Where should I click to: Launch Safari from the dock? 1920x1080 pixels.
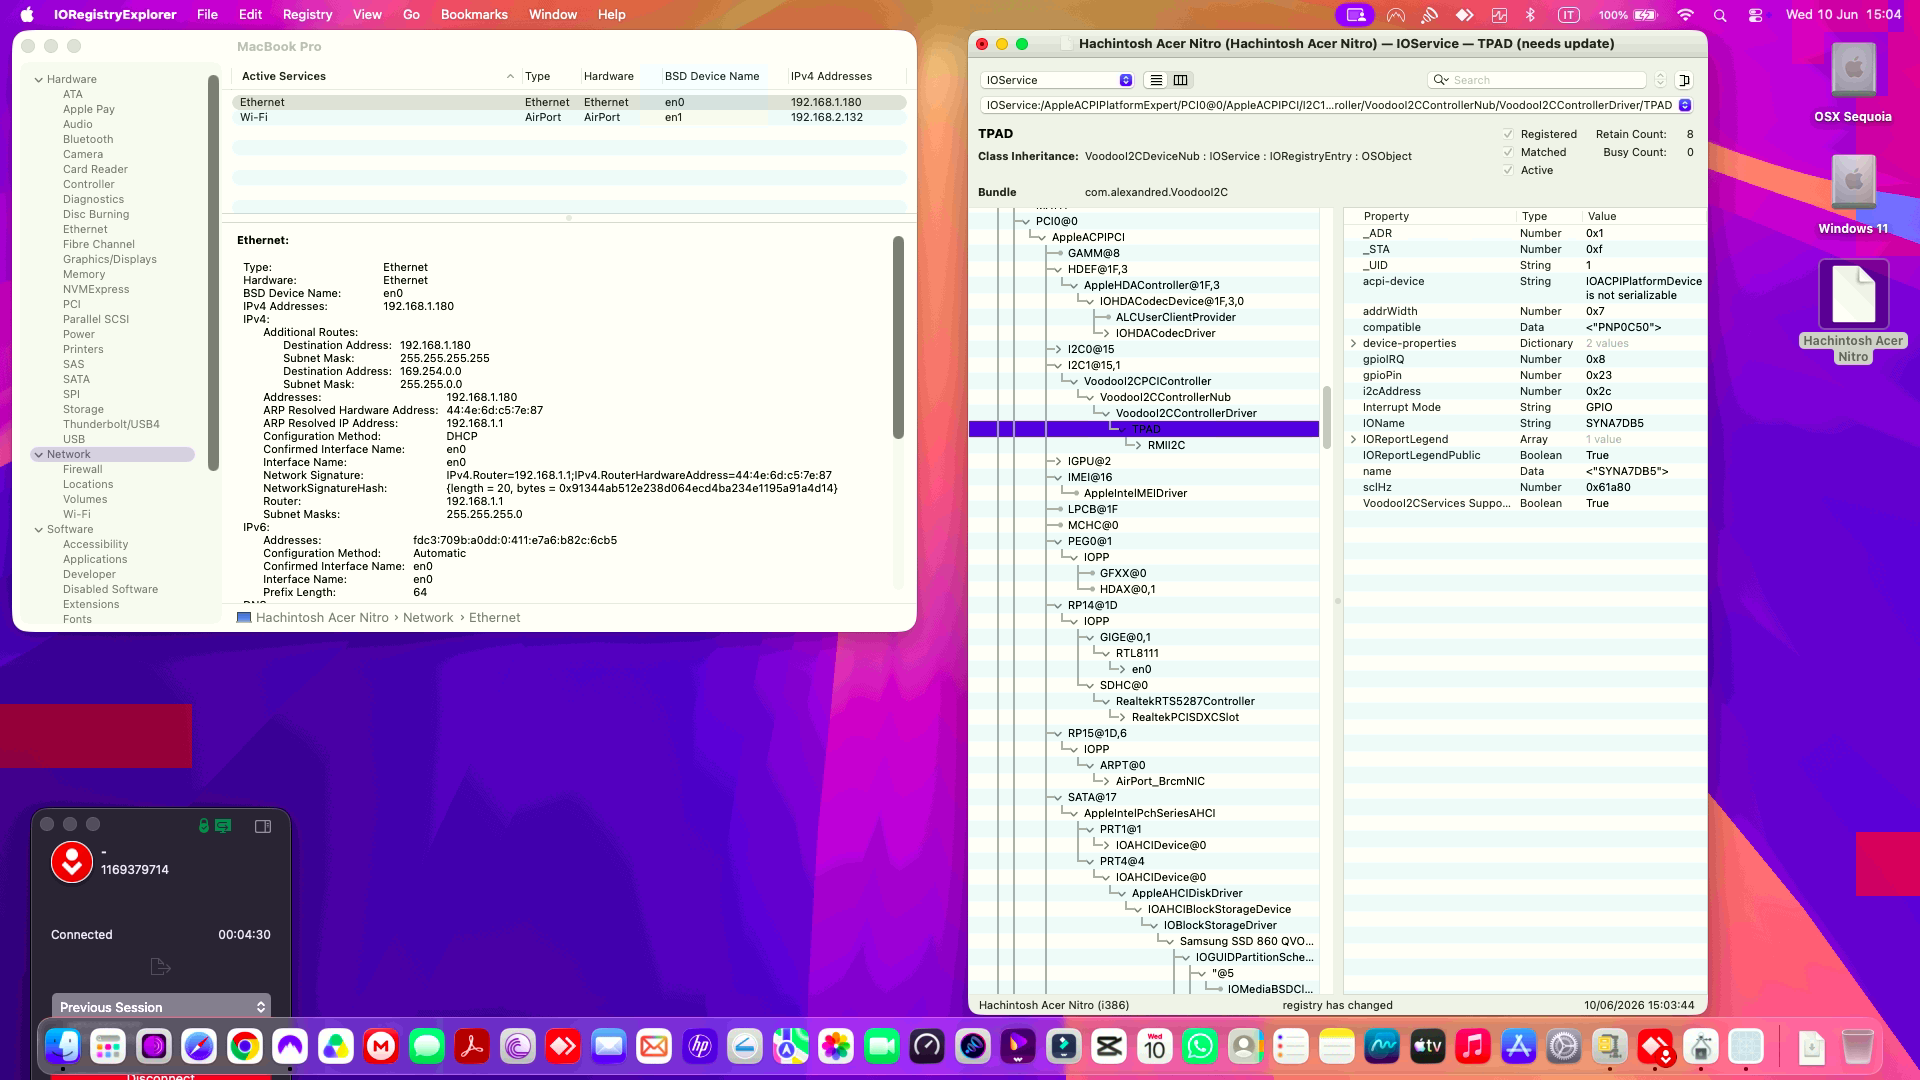pyautogui.click(x=199, y=1046)
